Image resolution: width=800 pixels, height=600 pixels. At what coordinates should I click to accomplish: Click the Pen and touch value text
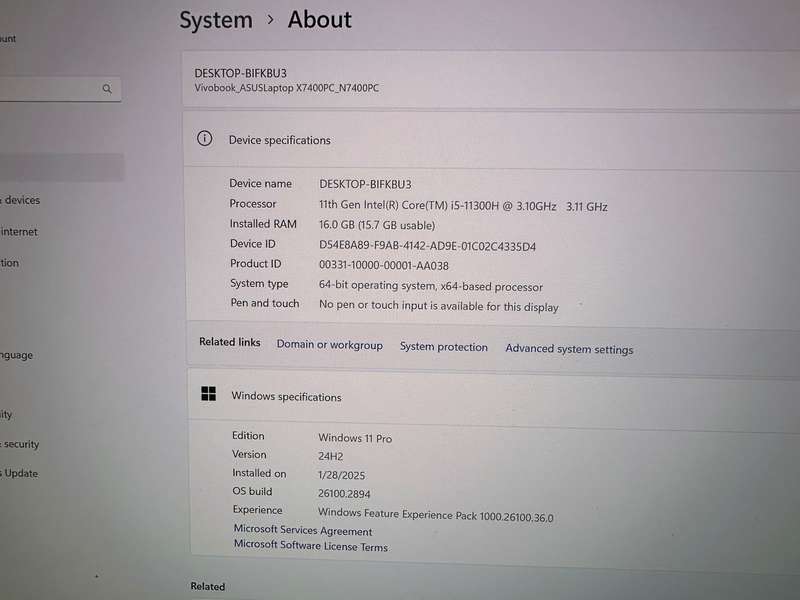coord(439,306)
